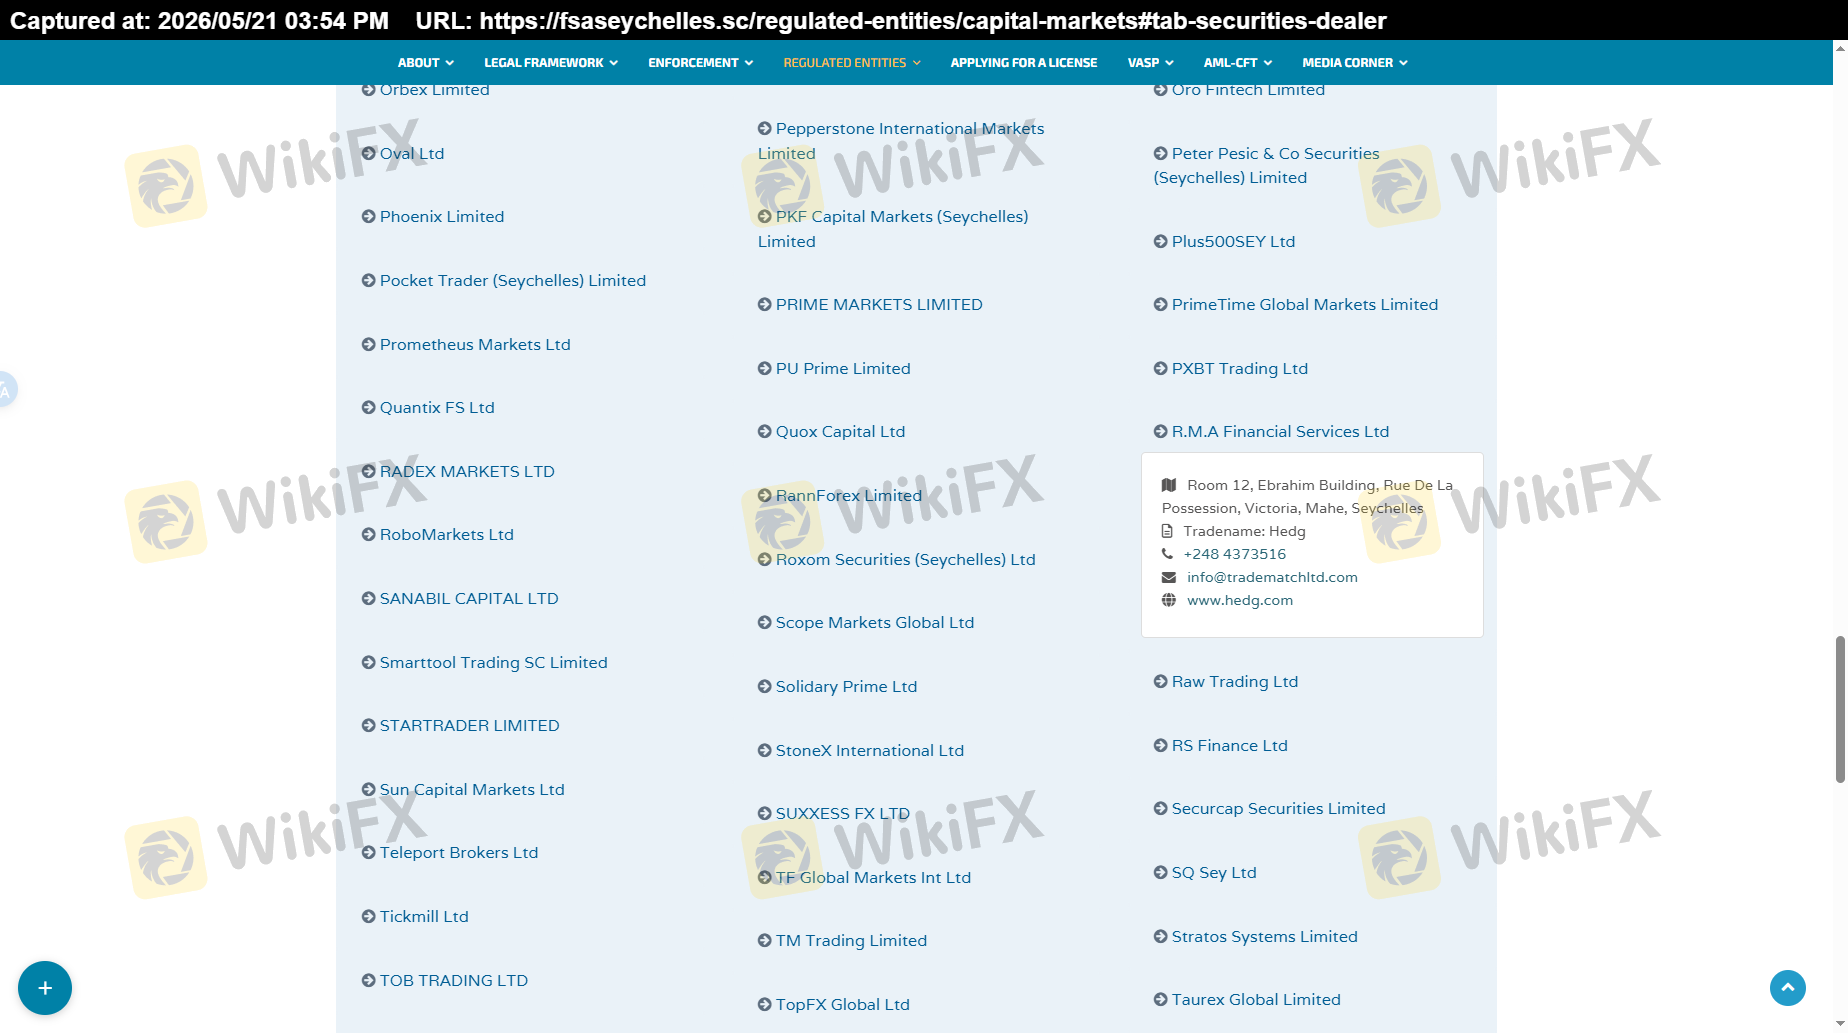The image size is (1848, 1033).
Task: Click the arrow icon beside Tickmill Ltd
Action: (x=368, y=916)
